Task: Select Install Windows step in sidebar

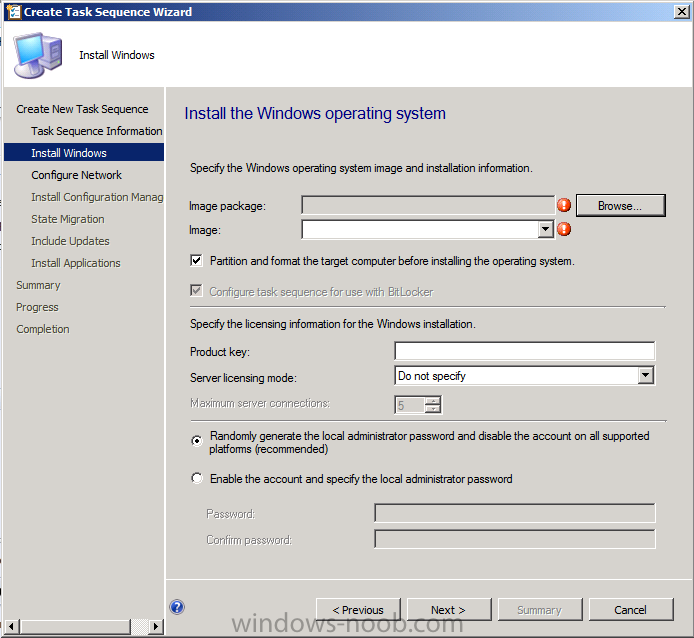Action: pos(84,153)
